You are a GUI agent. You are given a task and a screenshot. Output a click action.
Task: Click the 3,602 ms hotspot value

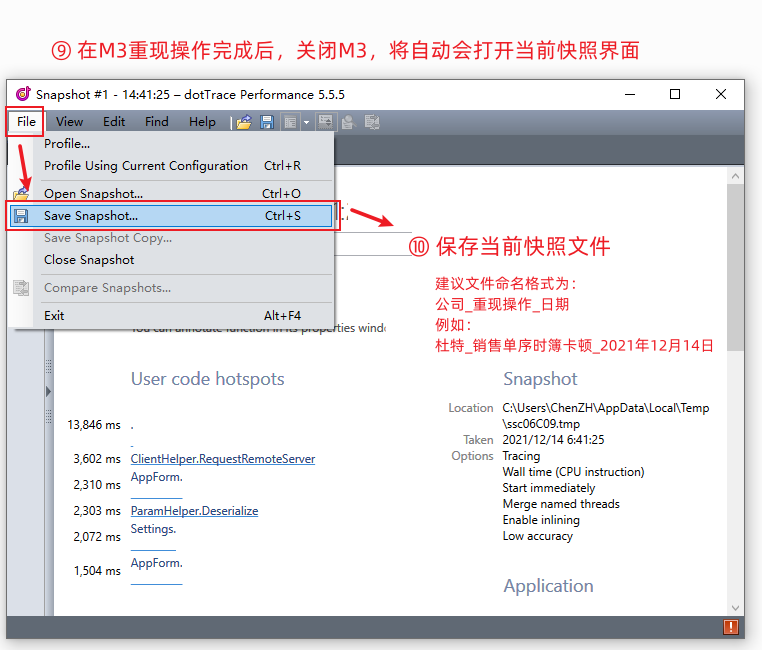(97, 459)
